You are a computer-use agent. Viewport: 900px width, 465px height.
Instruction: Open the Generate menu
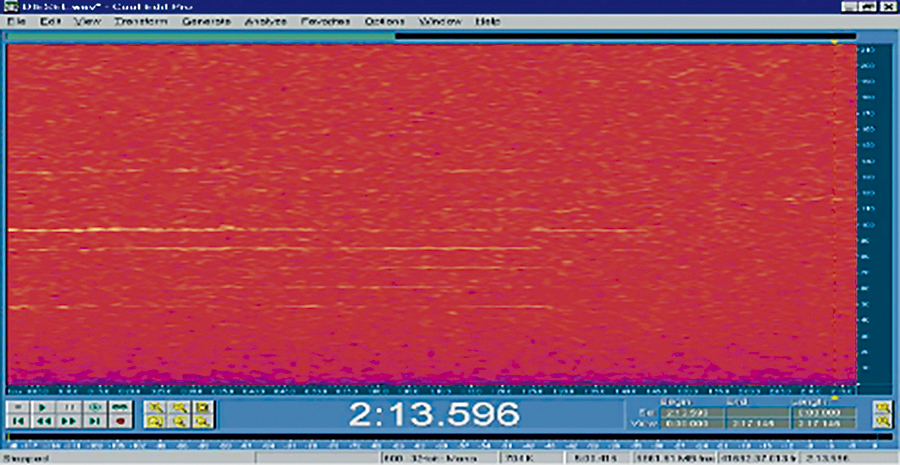pyautogui.click(x=206, y=22)
